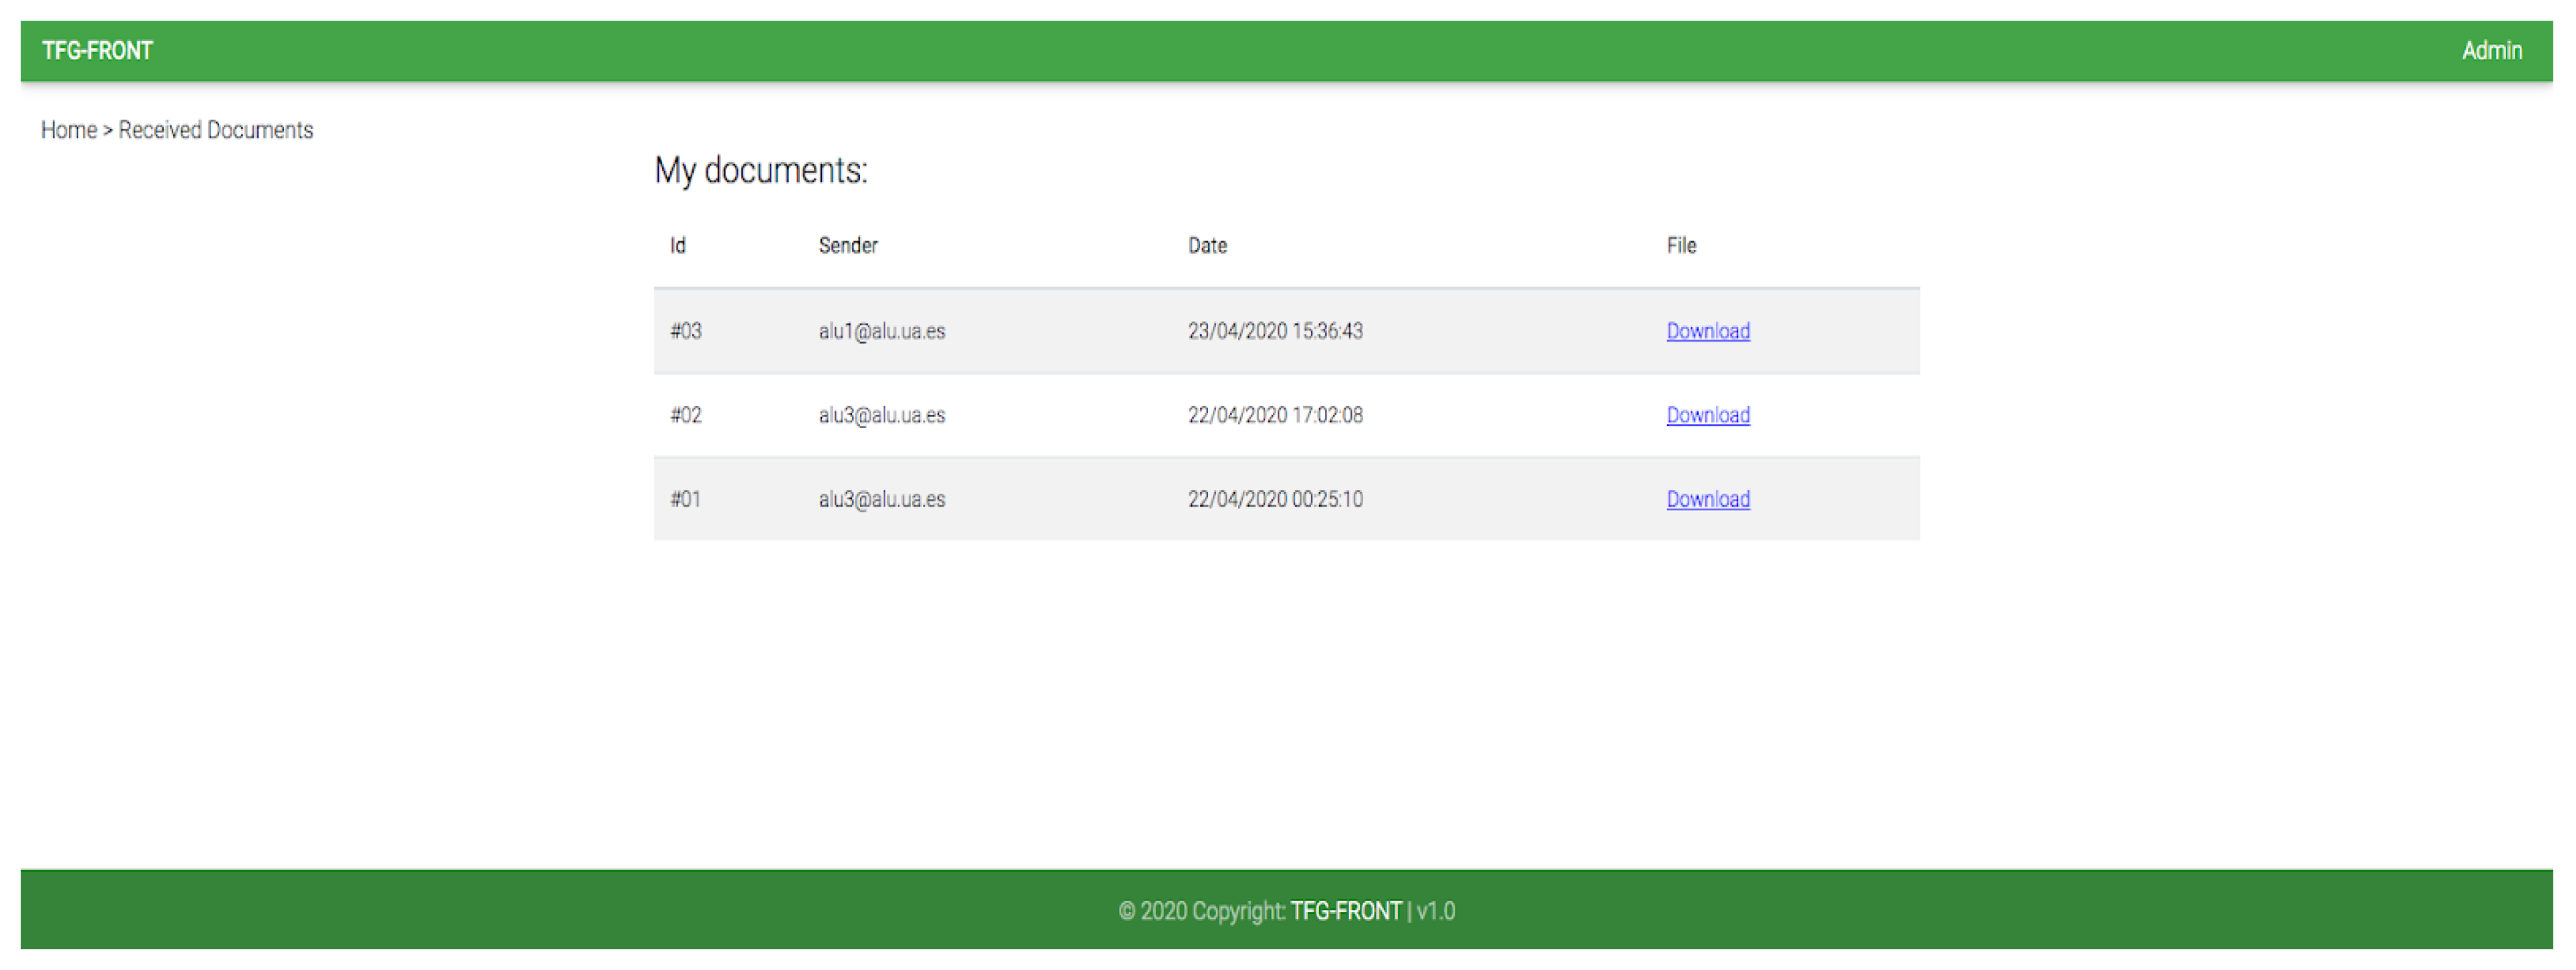Go to Home in breadcrumb
The width and height of the screenshot is (2576, 970).
click(68, 130)
